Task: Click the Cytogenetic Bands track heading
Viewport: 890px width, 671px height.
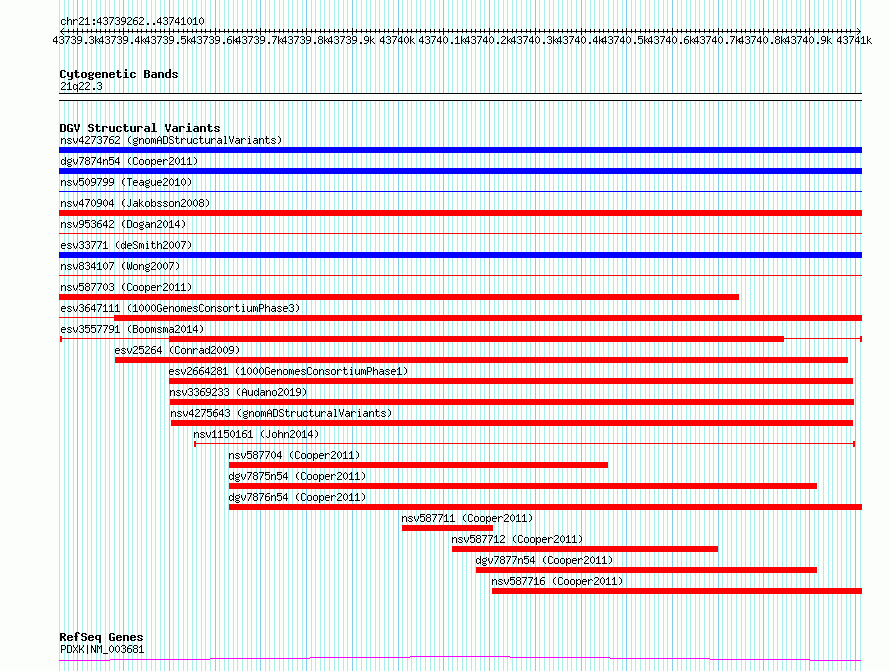Action: pos(119,74)
